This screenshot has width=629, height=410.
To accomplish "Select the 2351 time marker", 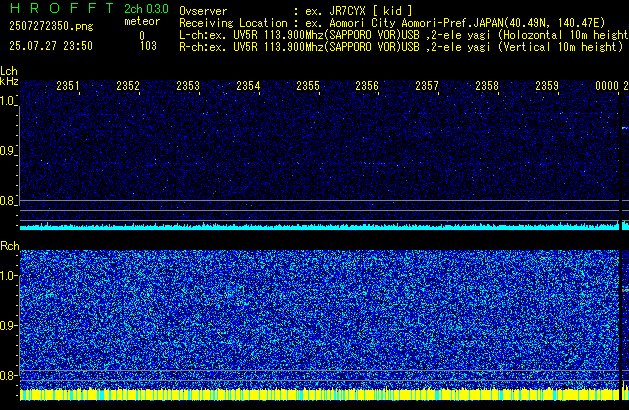I will coord(68,86).
